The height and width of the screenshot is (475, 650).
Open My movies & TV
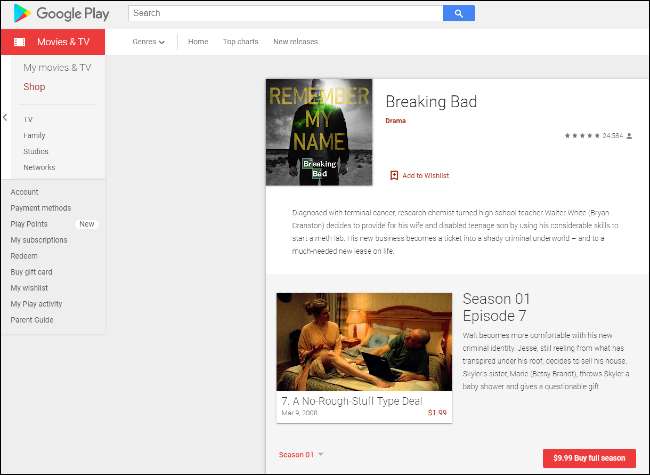[x=57, y=68]
